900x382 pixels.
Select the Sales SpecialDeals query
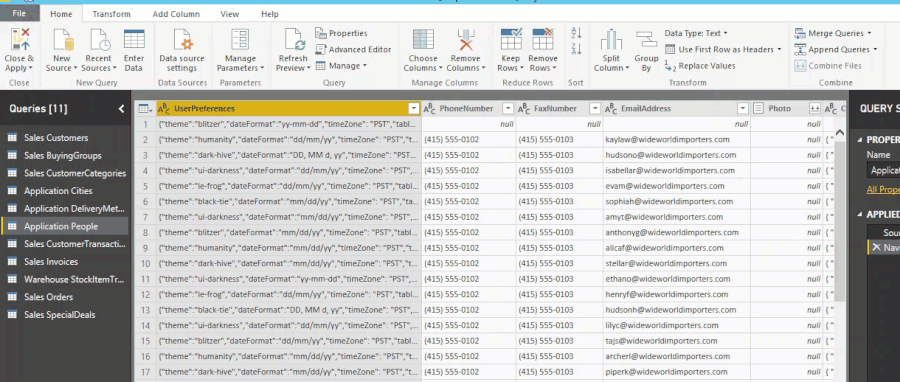(65, 315)
